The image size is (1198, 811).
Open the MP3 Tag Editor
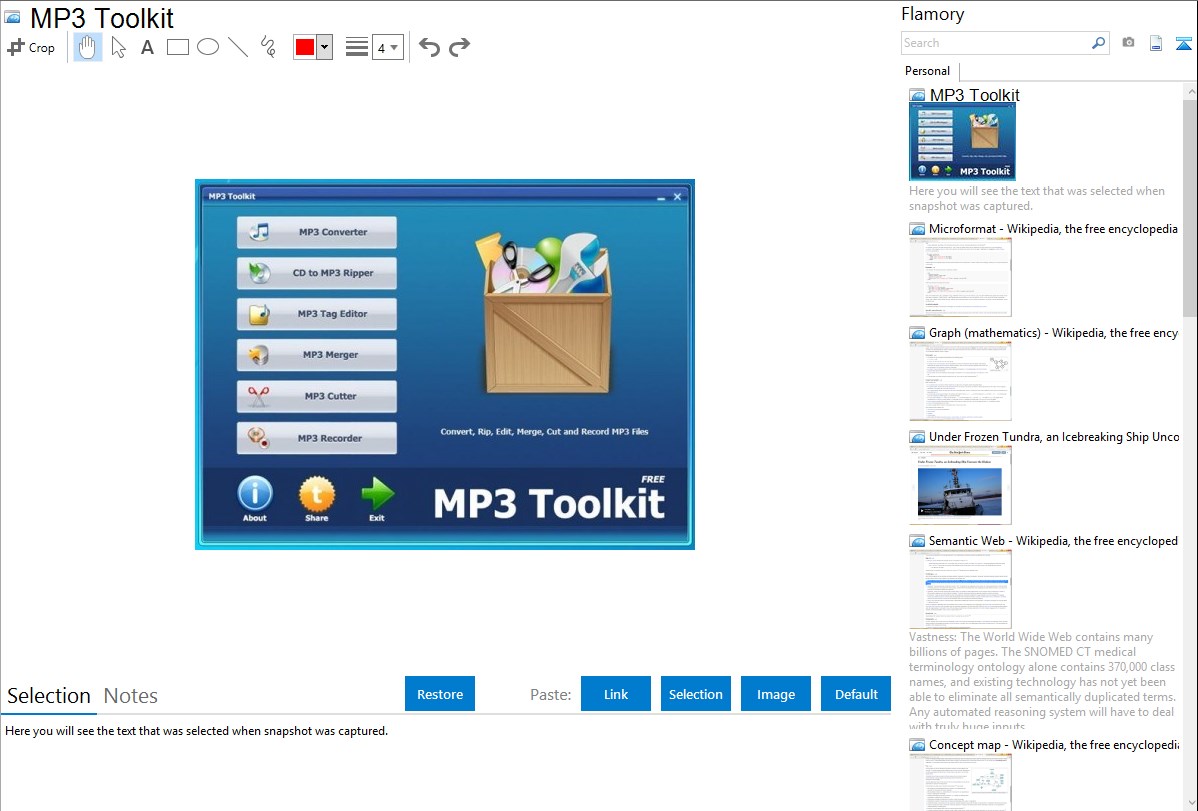coord(316,314)
